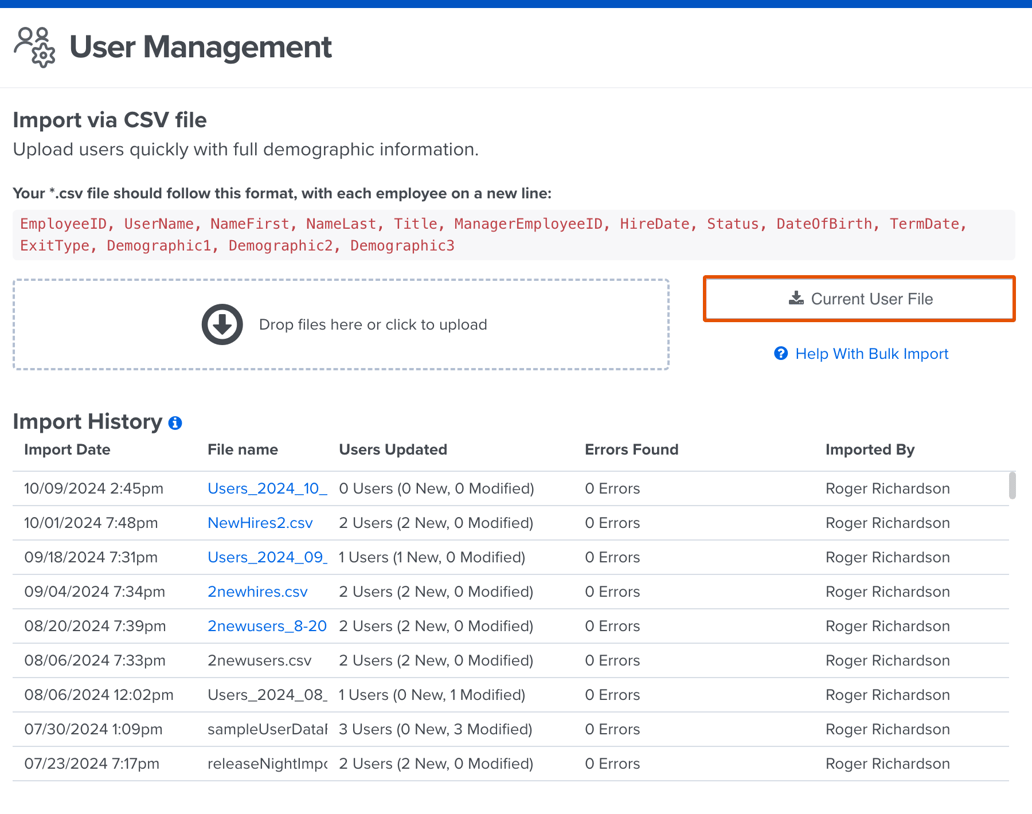
Task: Click Roger Richardson in the first row
Action: 887,488
